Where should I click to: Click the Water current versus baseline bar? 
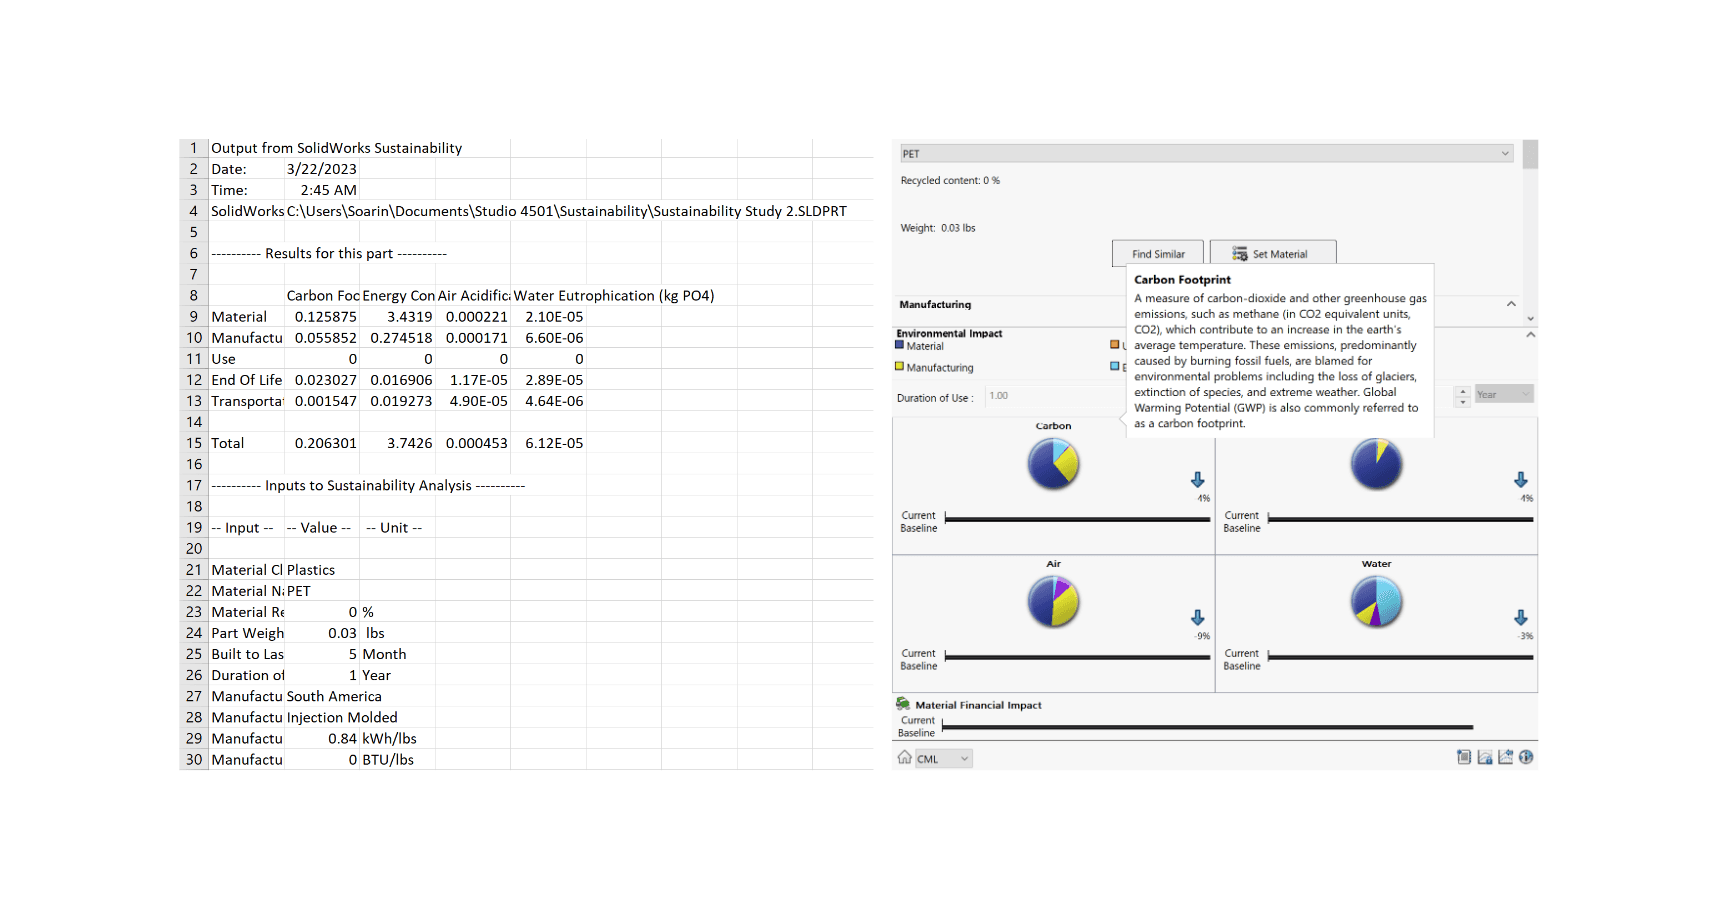(x=1401, y=657)
